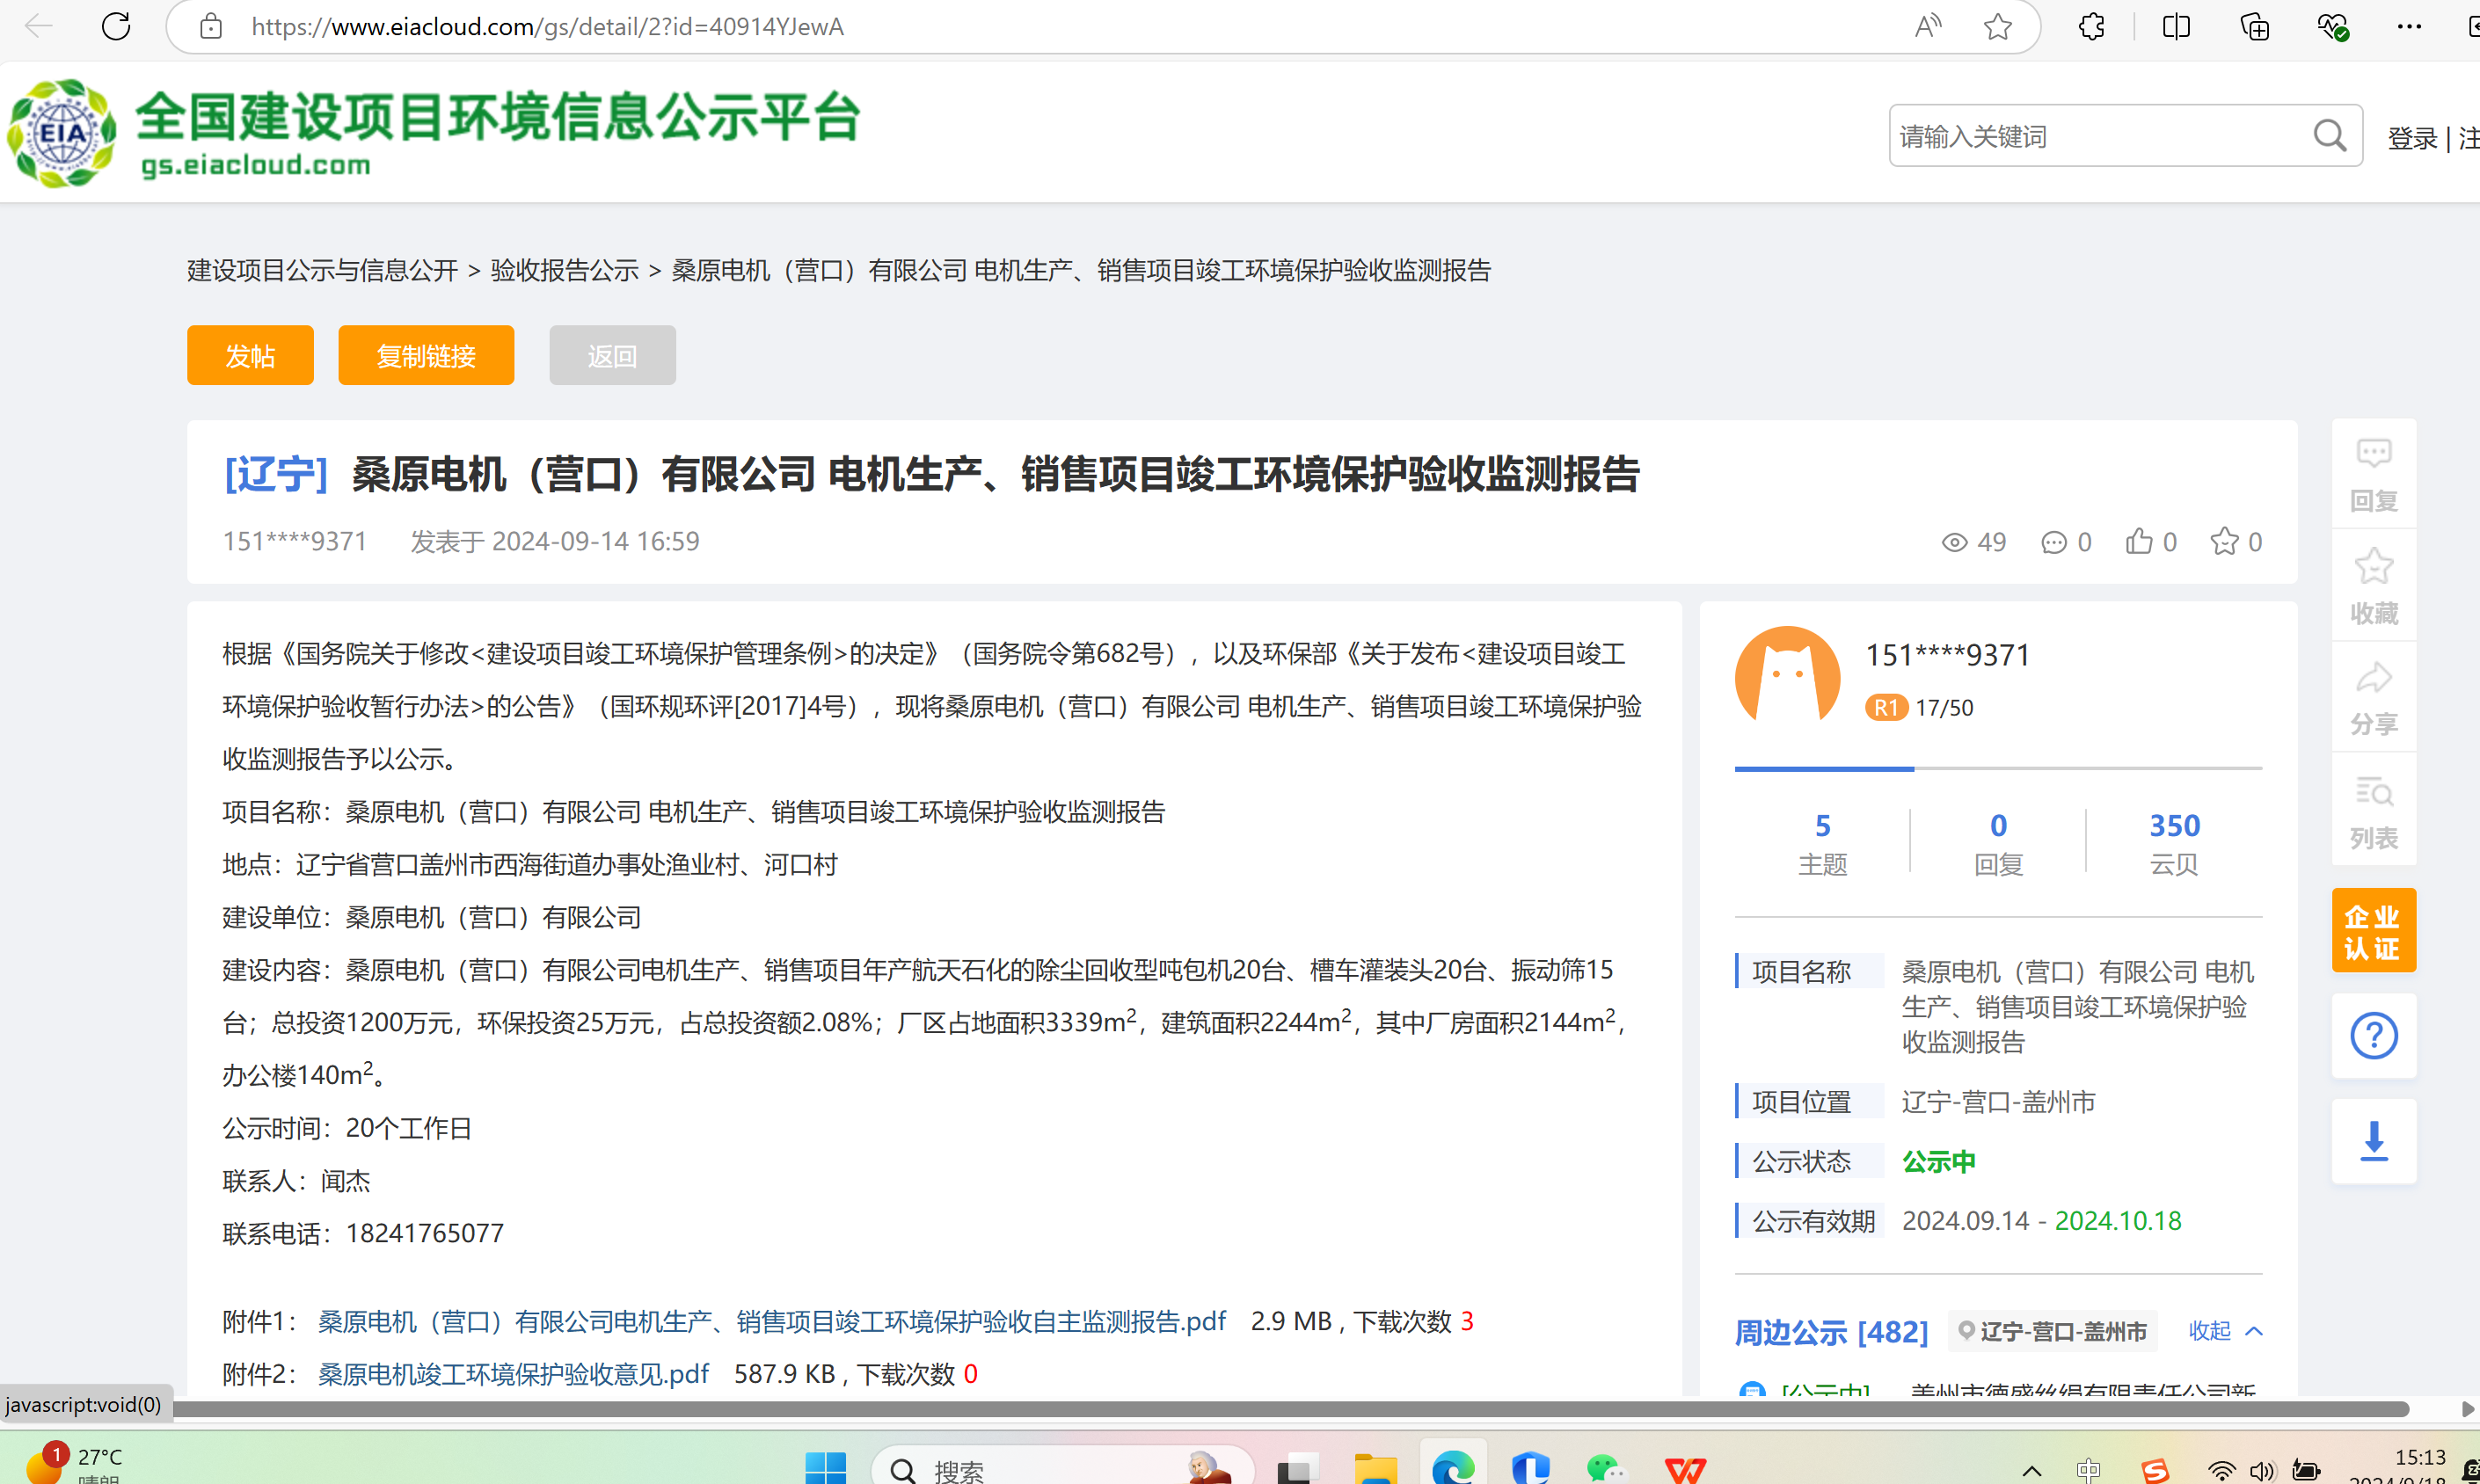Click the browser back arrow
The width and height of the screenshot is (2480, 1484).
tap(38, 26)
